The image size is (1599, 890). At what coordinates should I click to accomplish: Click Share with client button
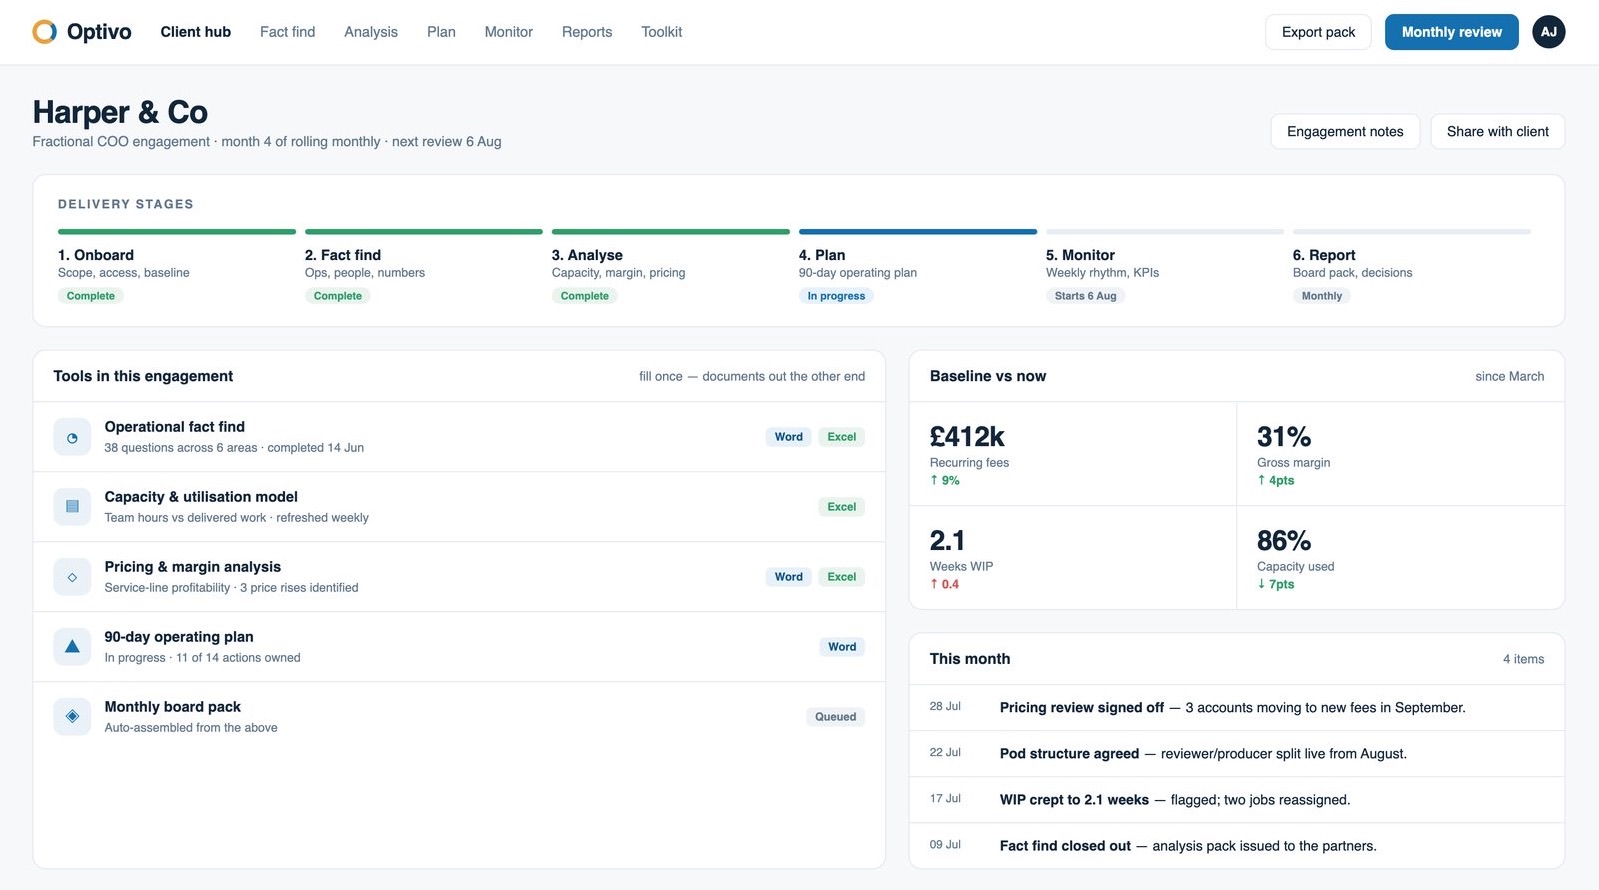(x=1497, y=132)
